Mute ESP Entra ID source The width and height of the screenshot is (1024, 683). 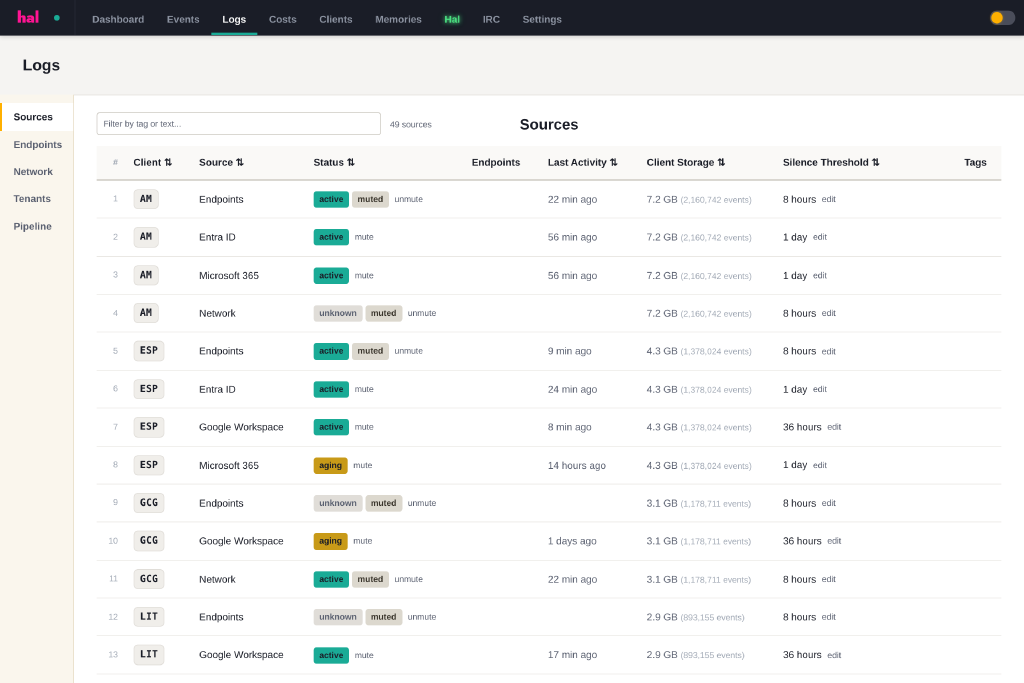point(364,389)
